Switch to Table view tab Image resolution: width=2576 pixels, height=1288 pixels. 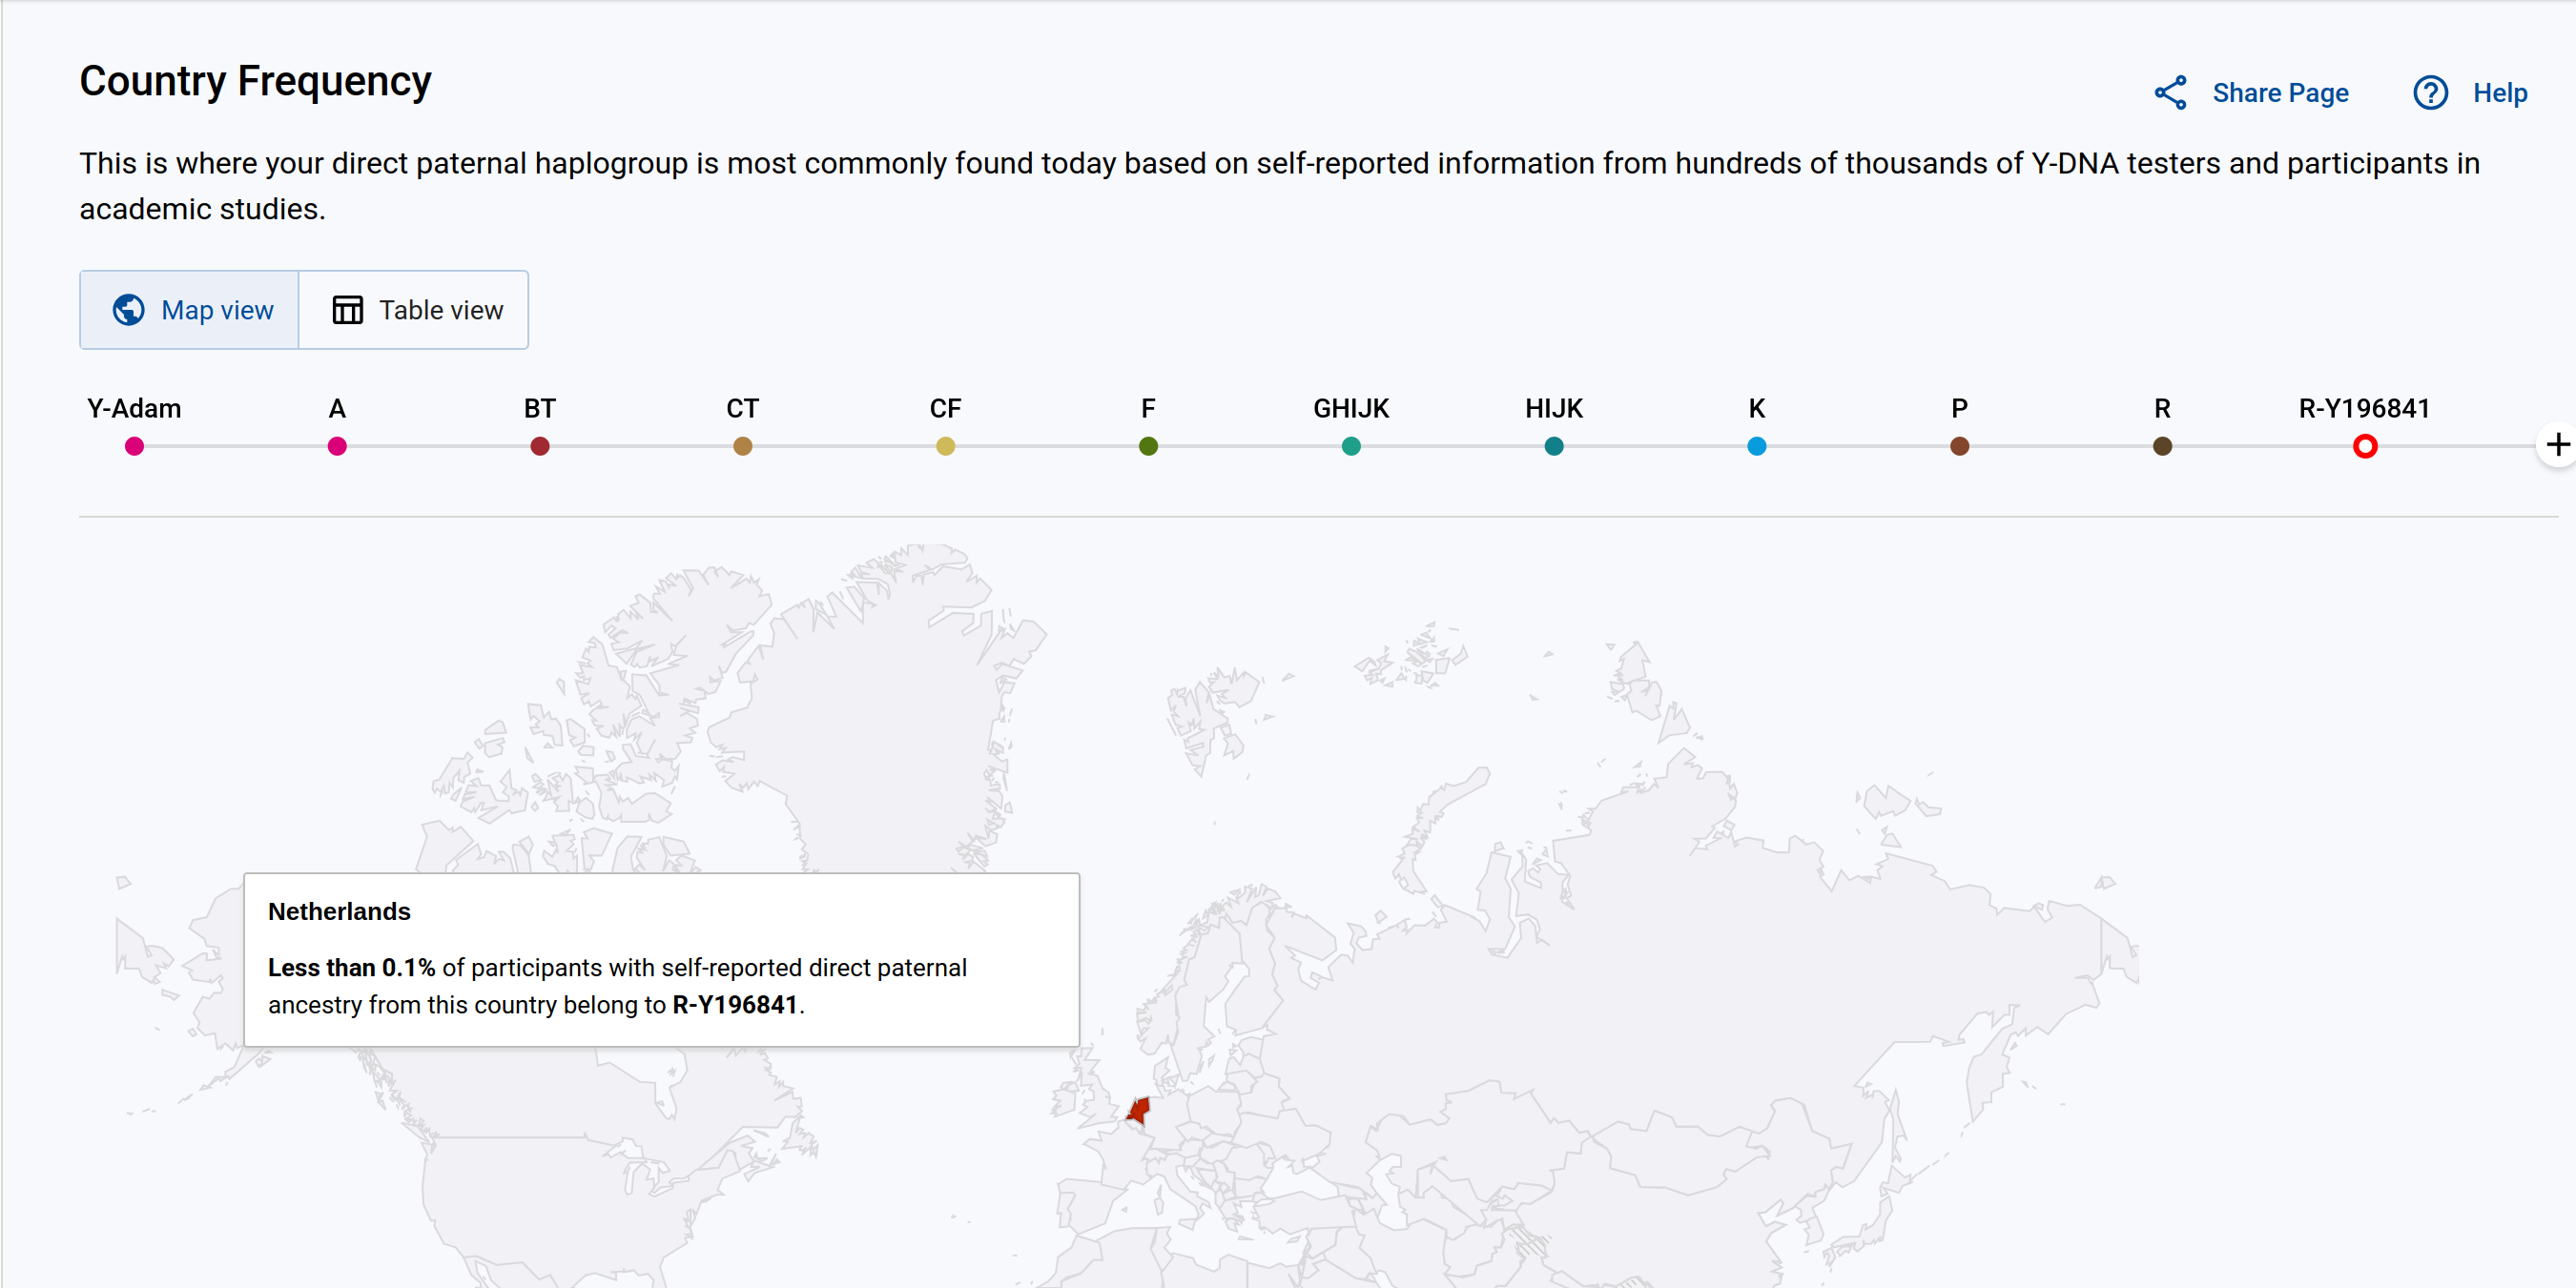click(414, 310)
